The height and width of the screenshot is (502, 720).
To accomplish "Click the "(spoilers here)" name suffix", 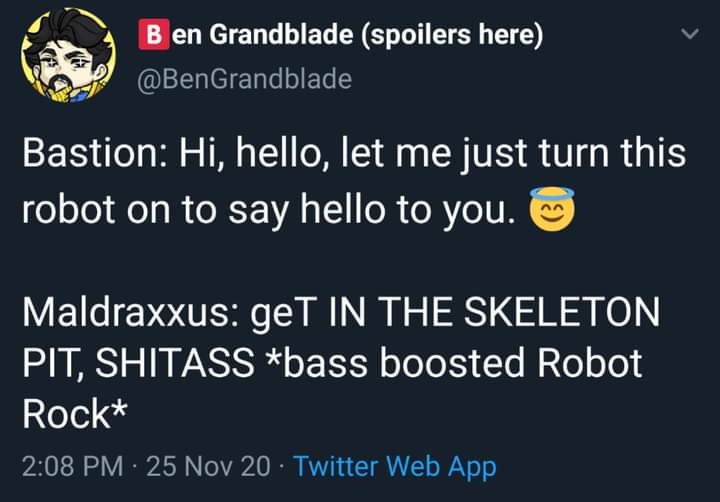I will (451, 35).
